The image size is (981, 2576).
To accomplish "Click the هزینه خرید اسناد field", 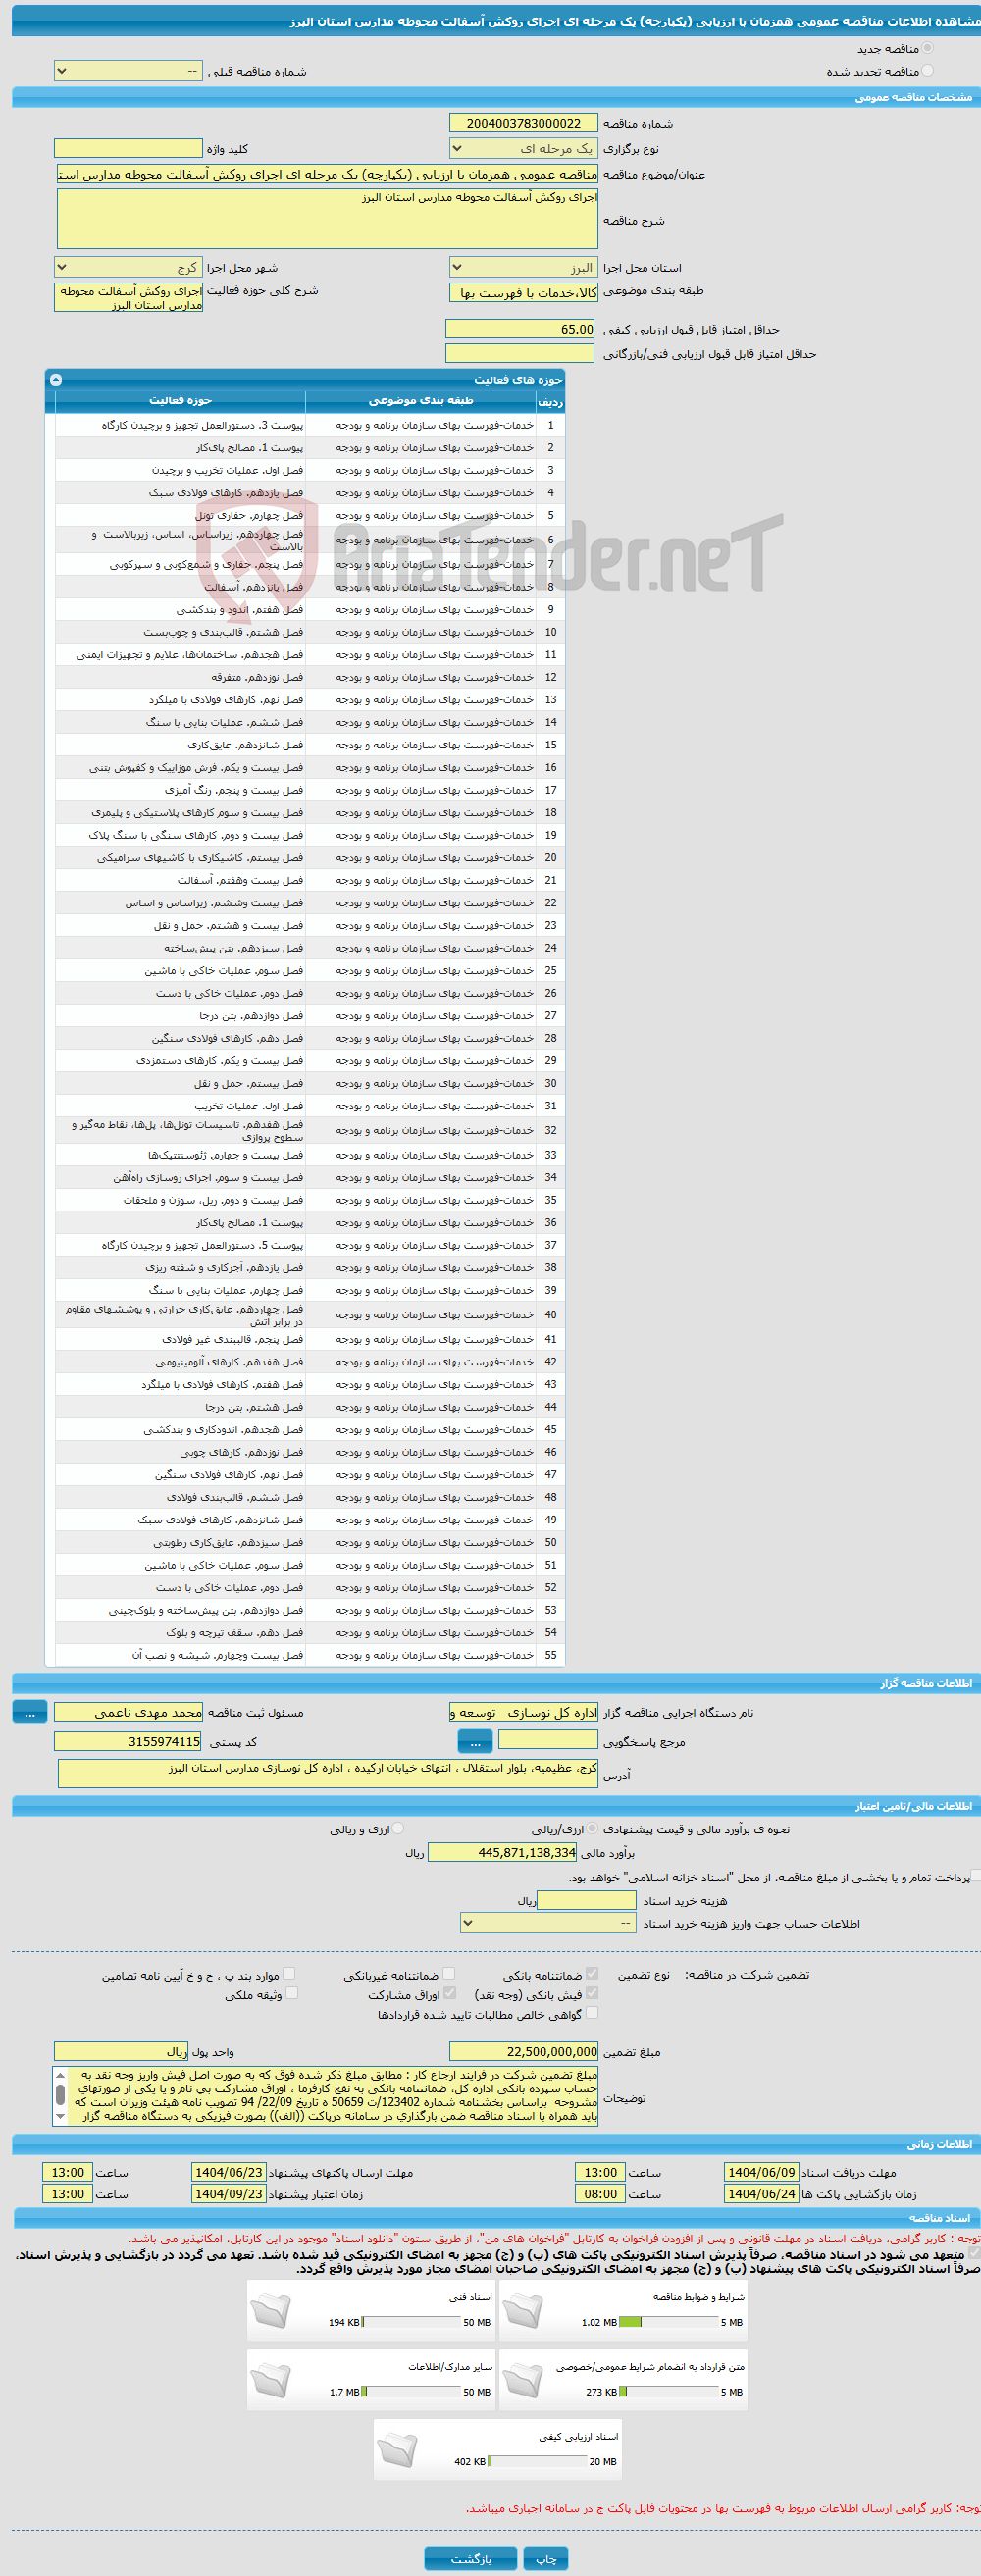I will [x=587, y=1899].
